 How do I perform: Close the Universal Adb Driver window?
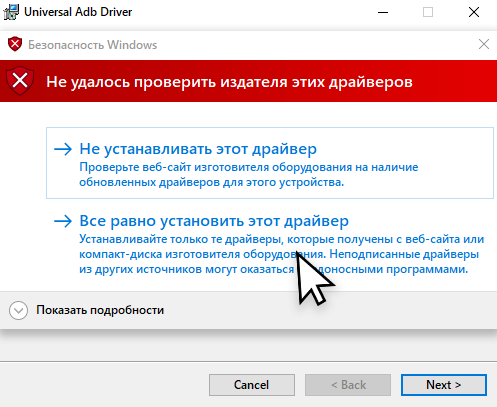tap(474, 12)
